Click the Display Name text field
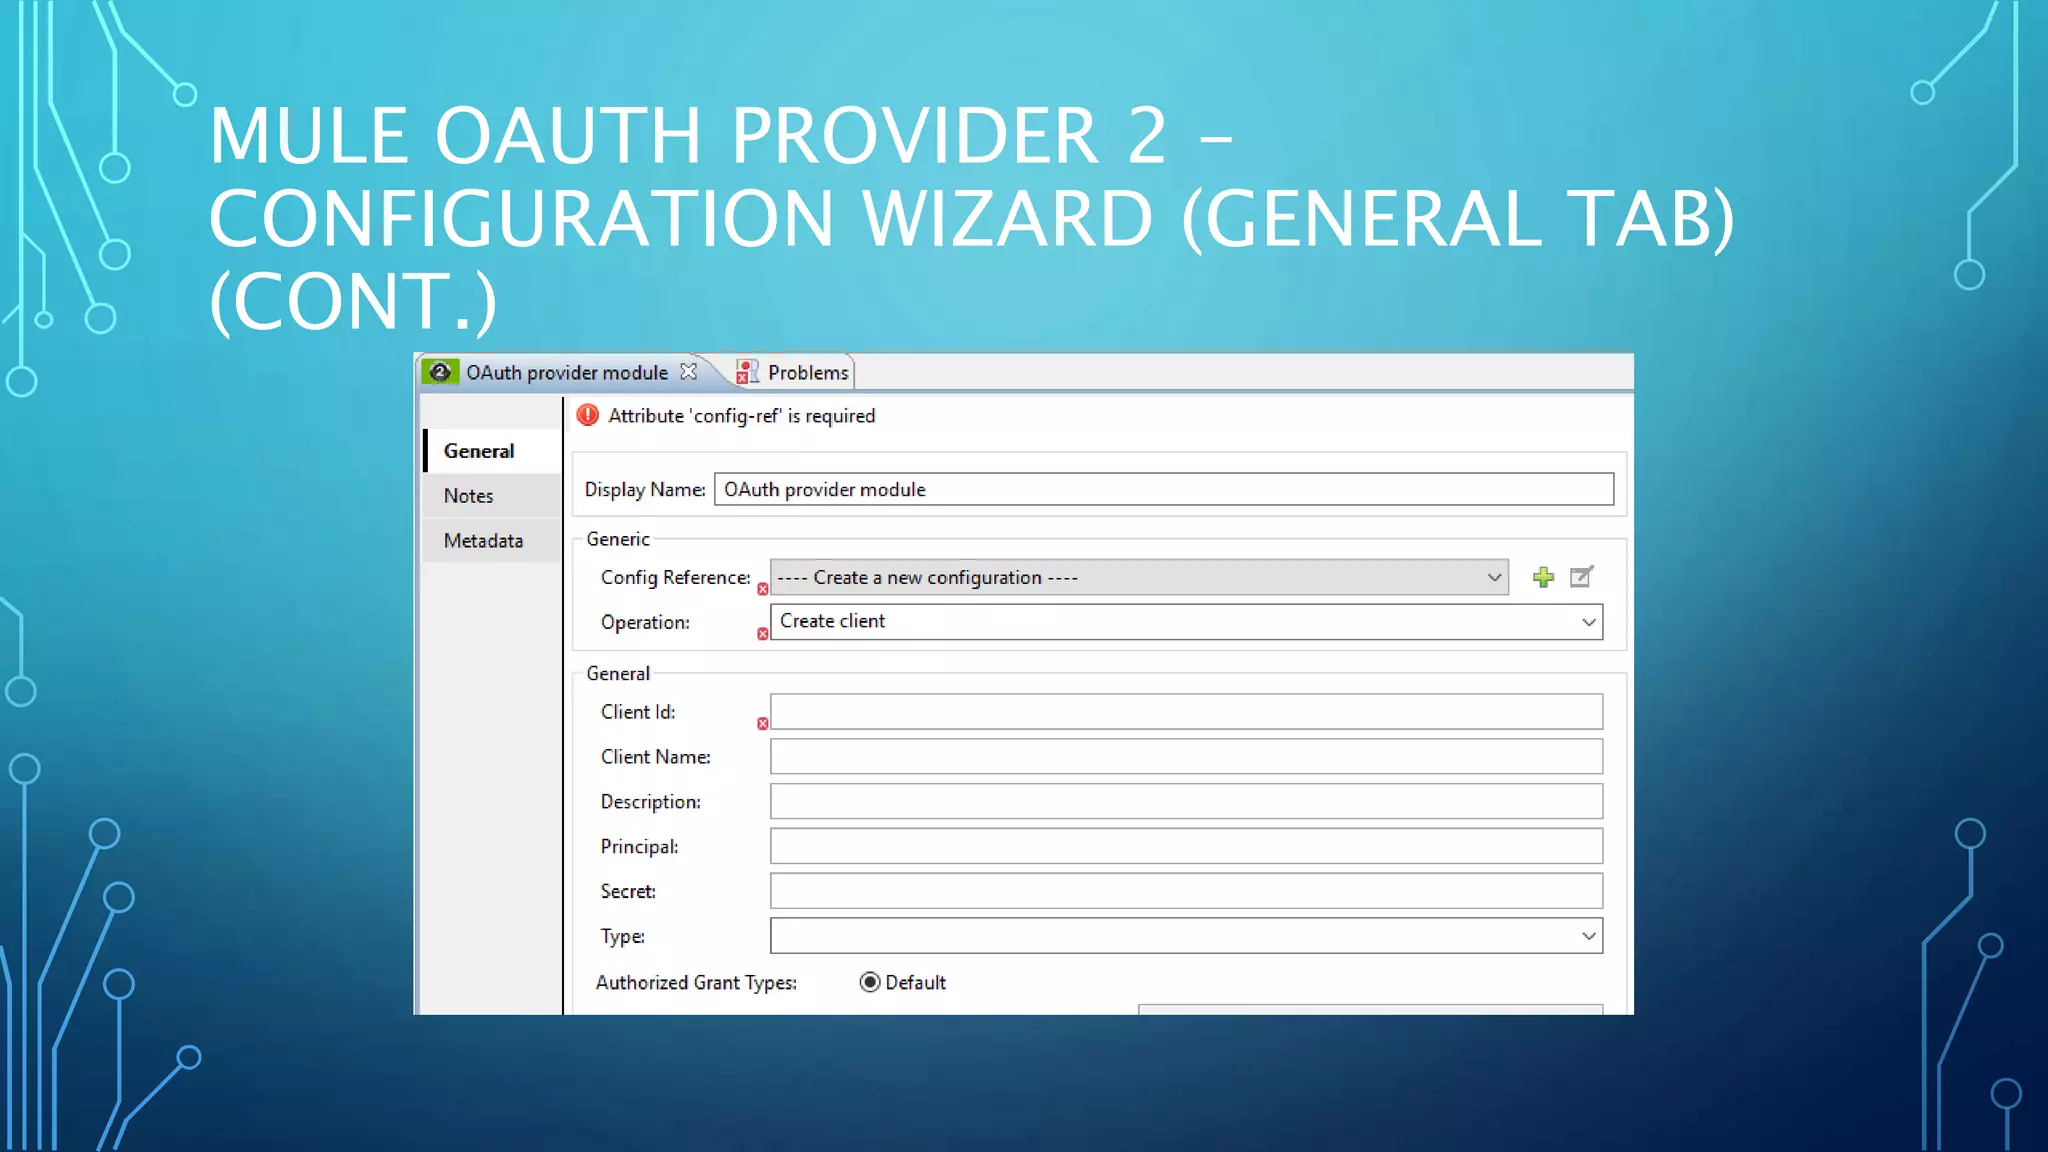The width and height of the screenshot is (2048, 1152). pos(1163,489)
